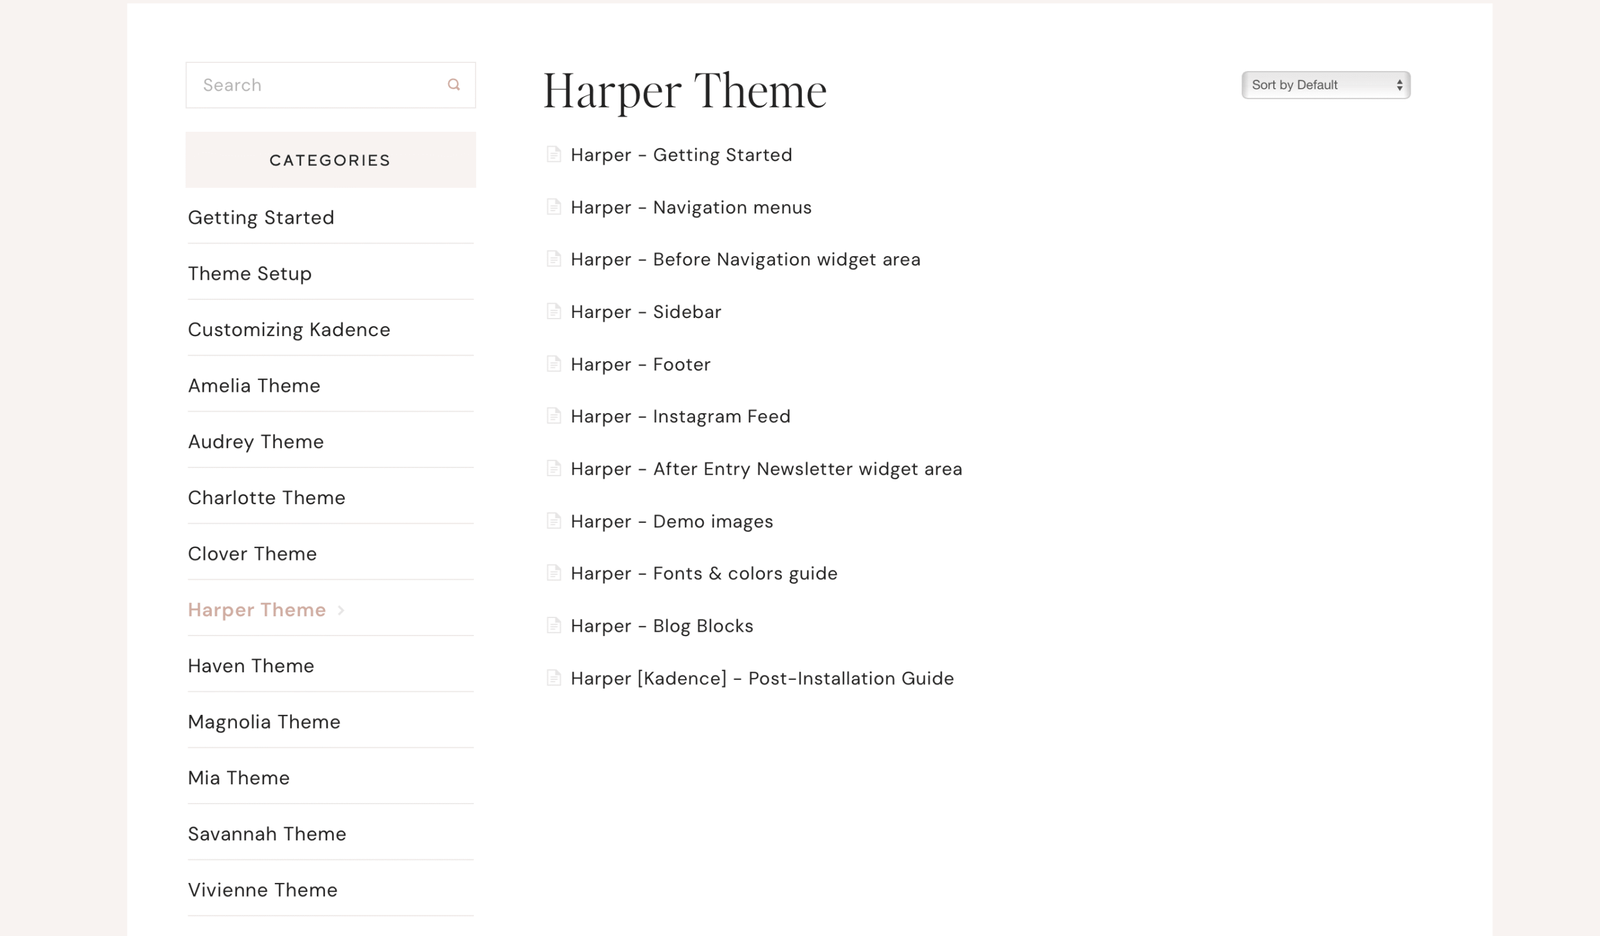
Task: Open Harper – Before Navigation widget area article
Action: click(745, 260)
